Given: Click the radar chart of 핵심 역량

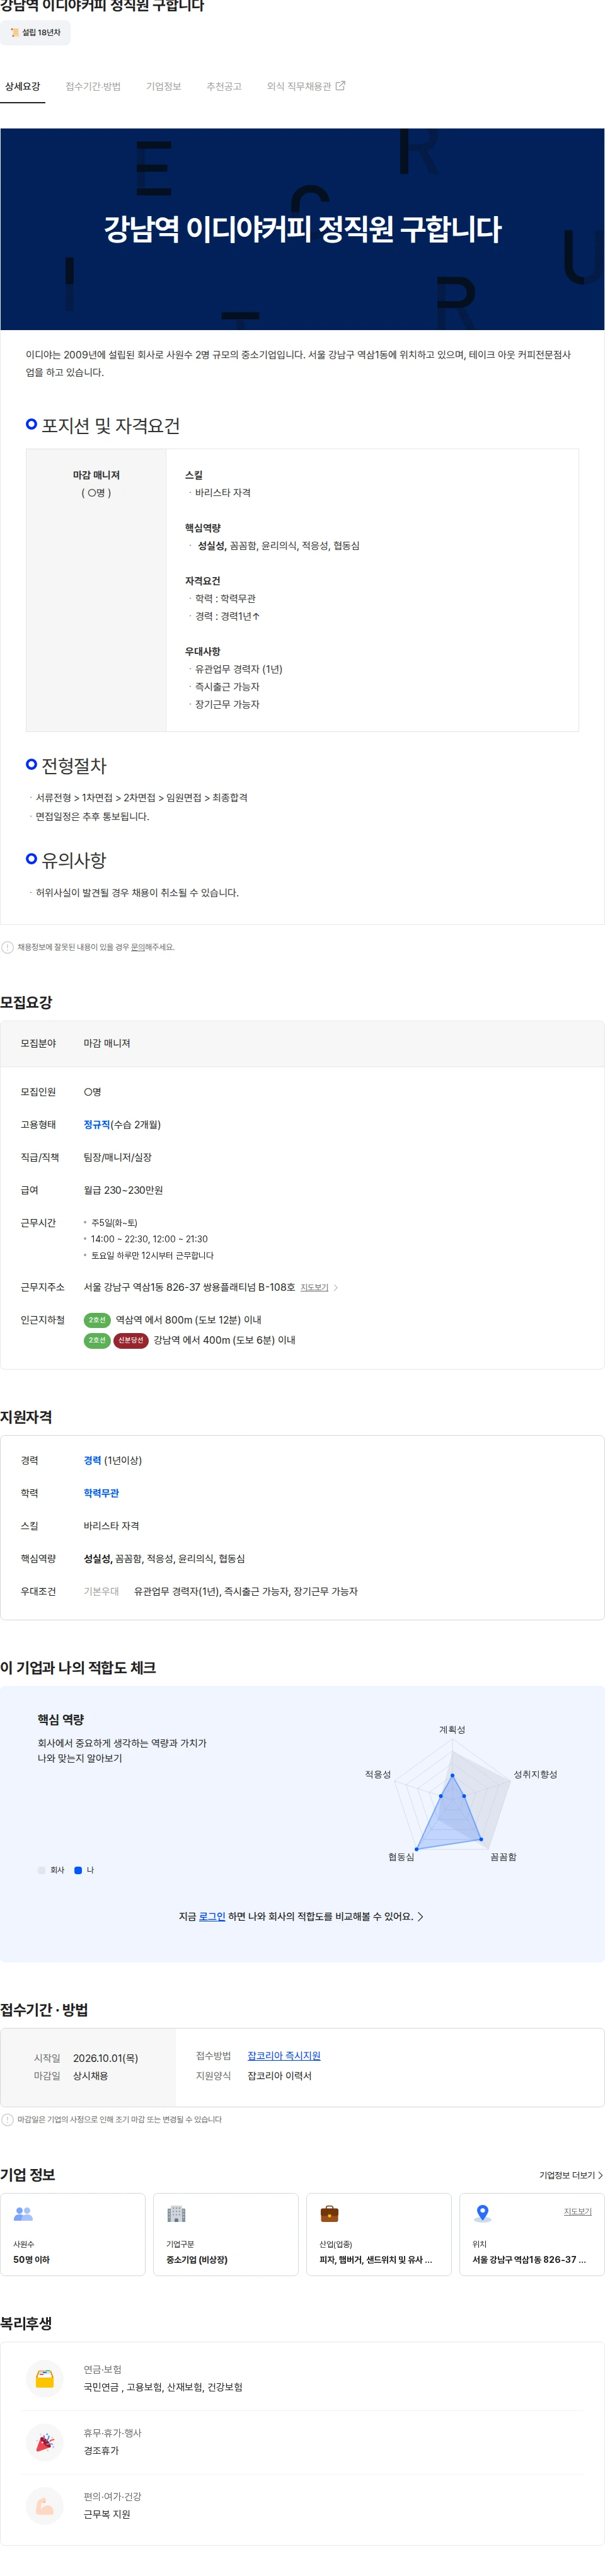Looking at the screenshot, I should coord(452,1794).
